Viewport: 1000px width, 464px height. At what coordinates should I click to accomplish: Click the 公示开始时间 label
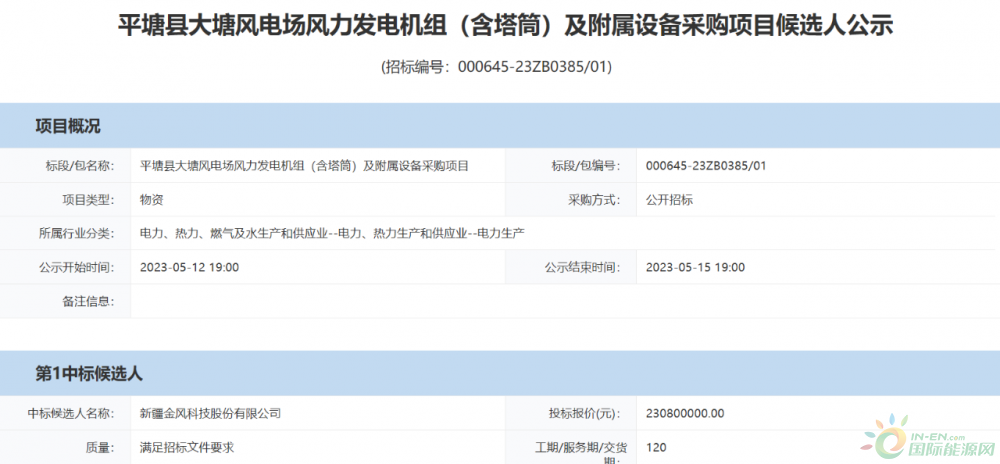pyautogui.click(x=77, y=268)
